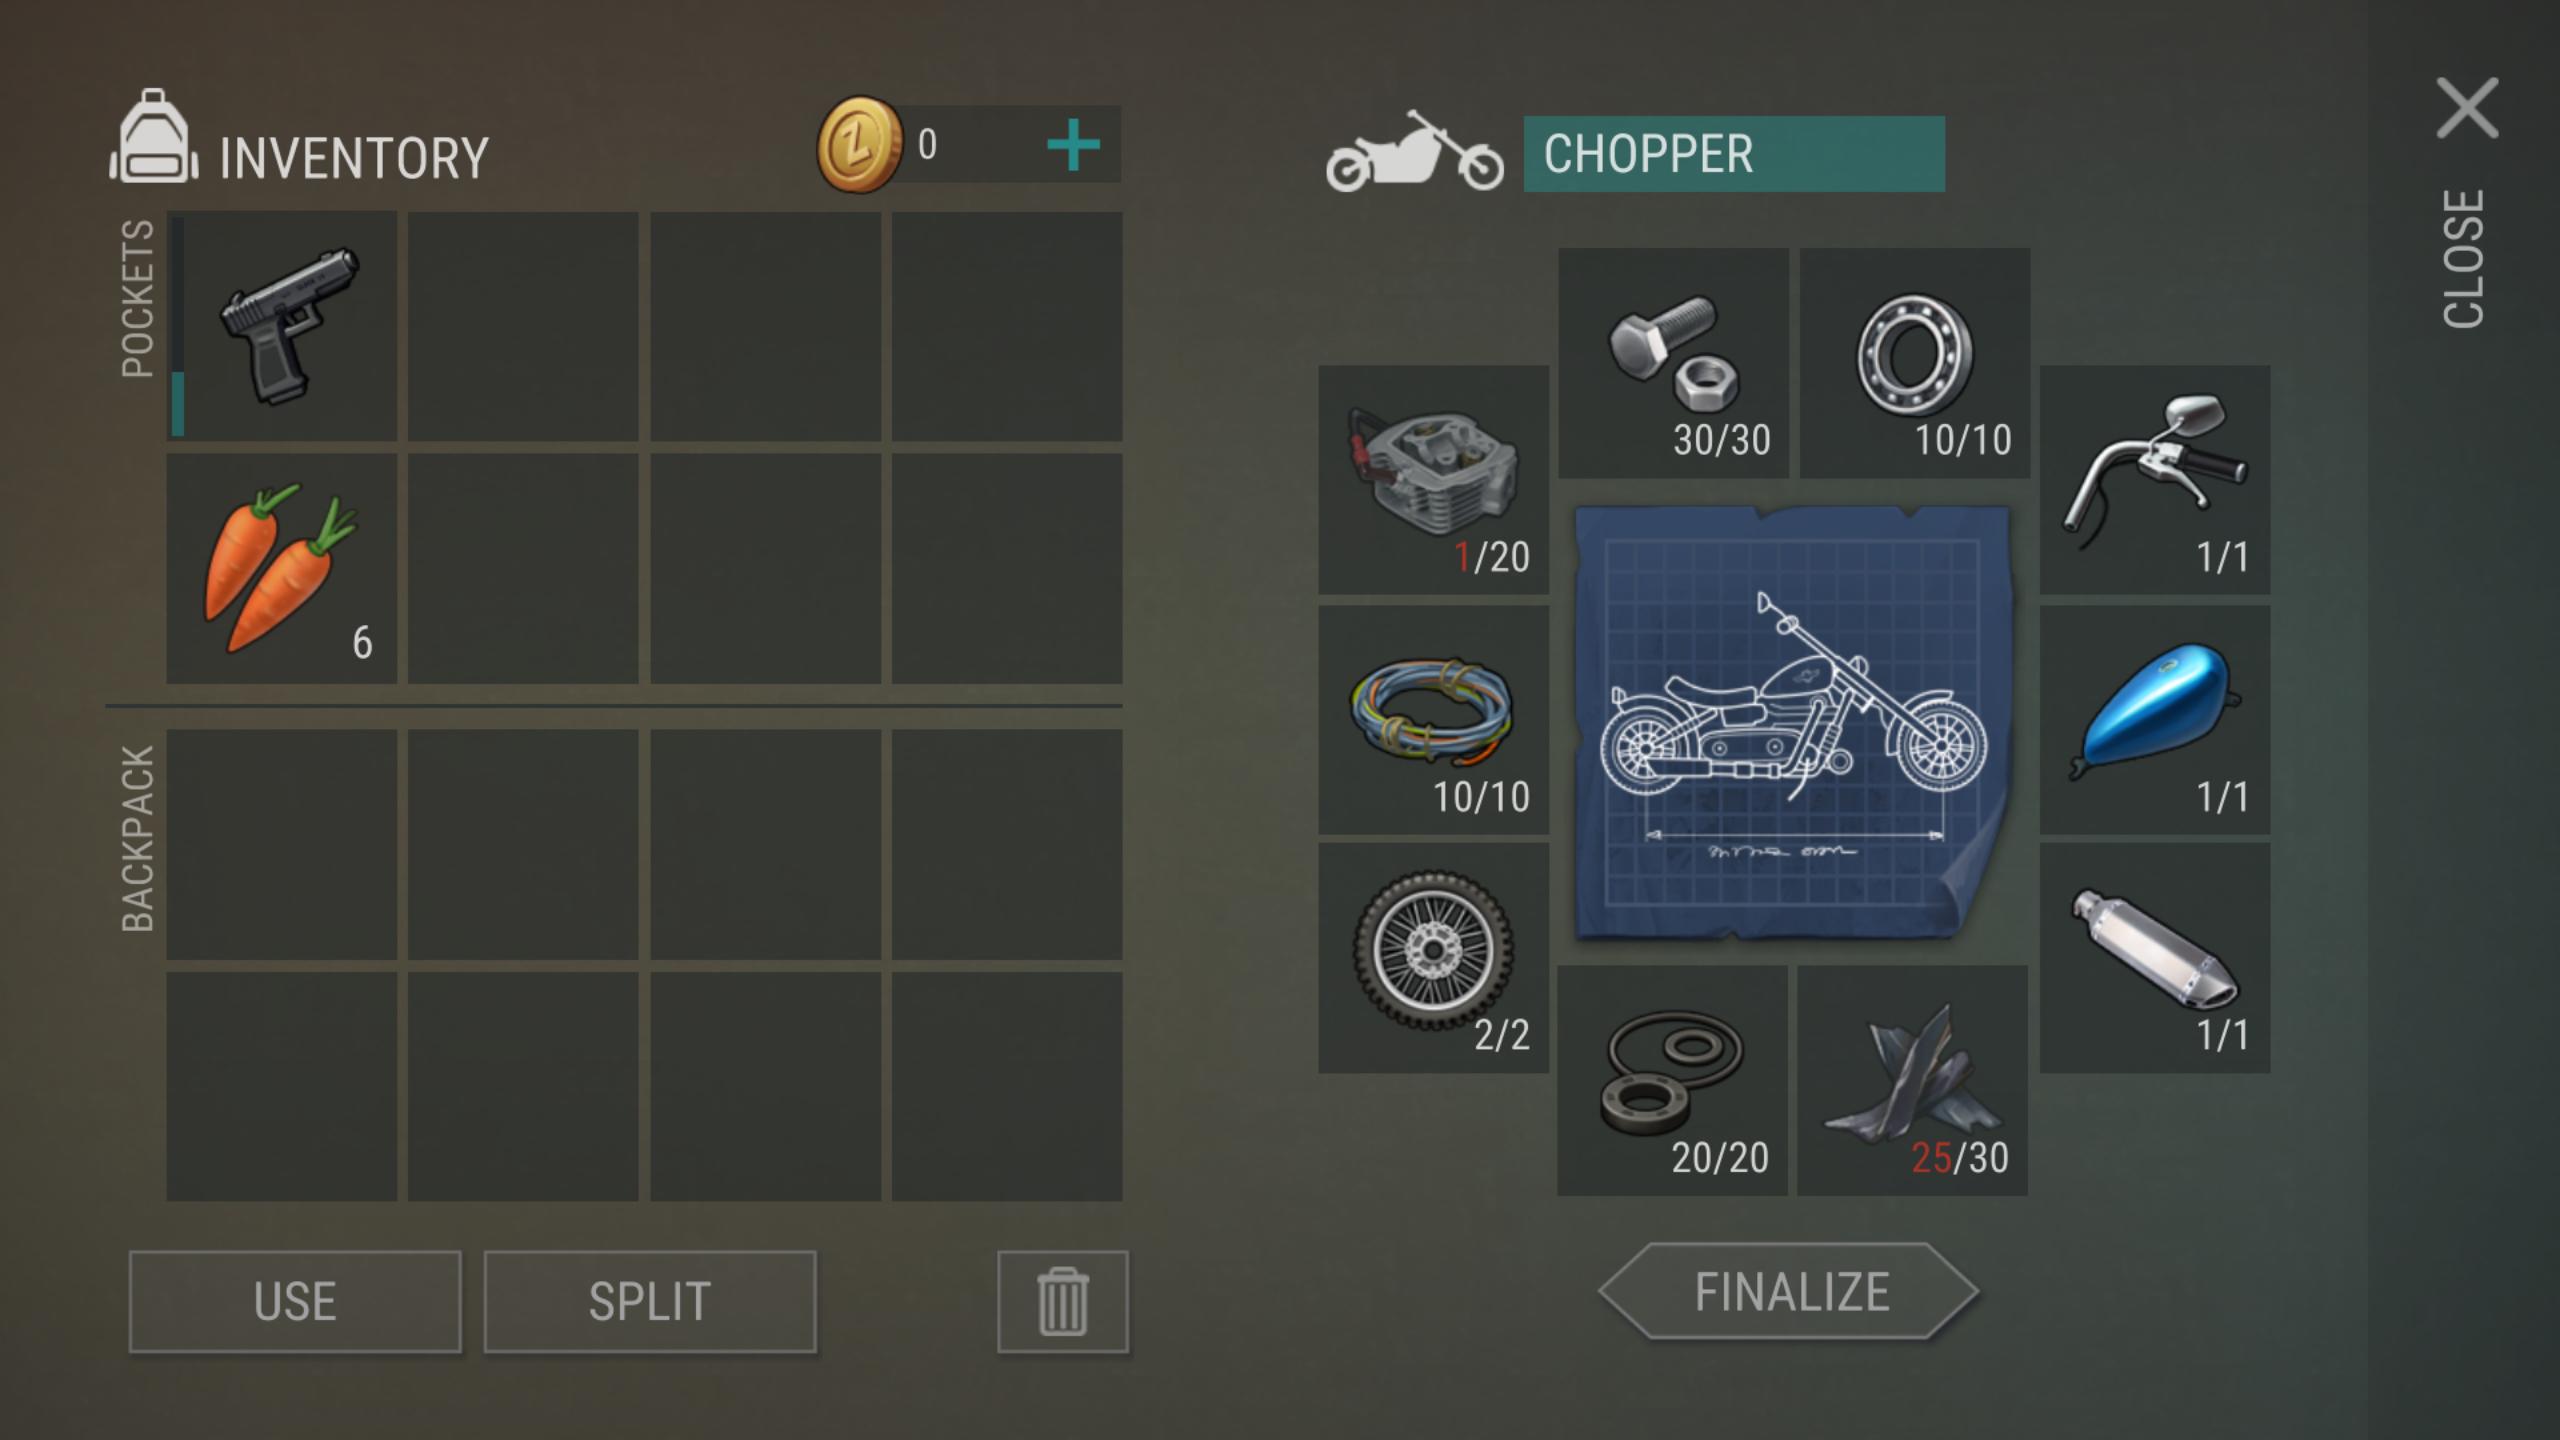
Task: Click the SPLIT button
Action: tap(650, 1301)
